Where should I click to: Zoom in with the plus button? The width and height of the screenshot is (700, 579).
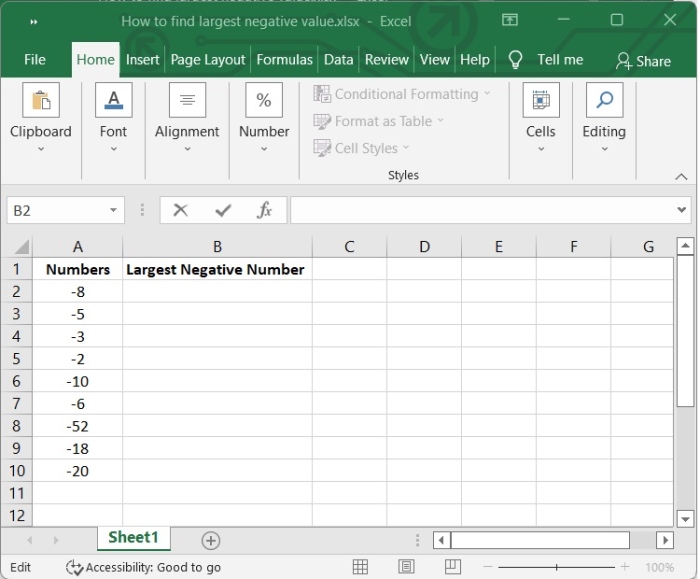pyautogui.click(x=625, y=567)
